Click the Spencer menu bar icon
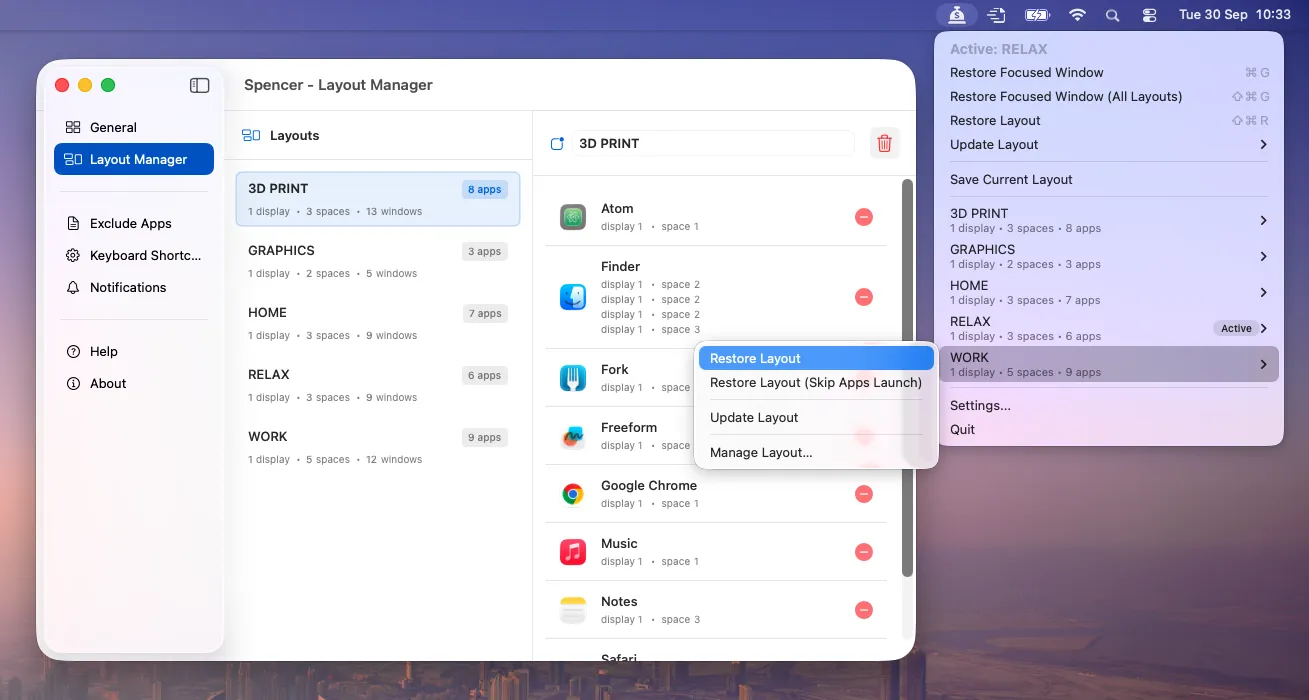 [957, 15]
